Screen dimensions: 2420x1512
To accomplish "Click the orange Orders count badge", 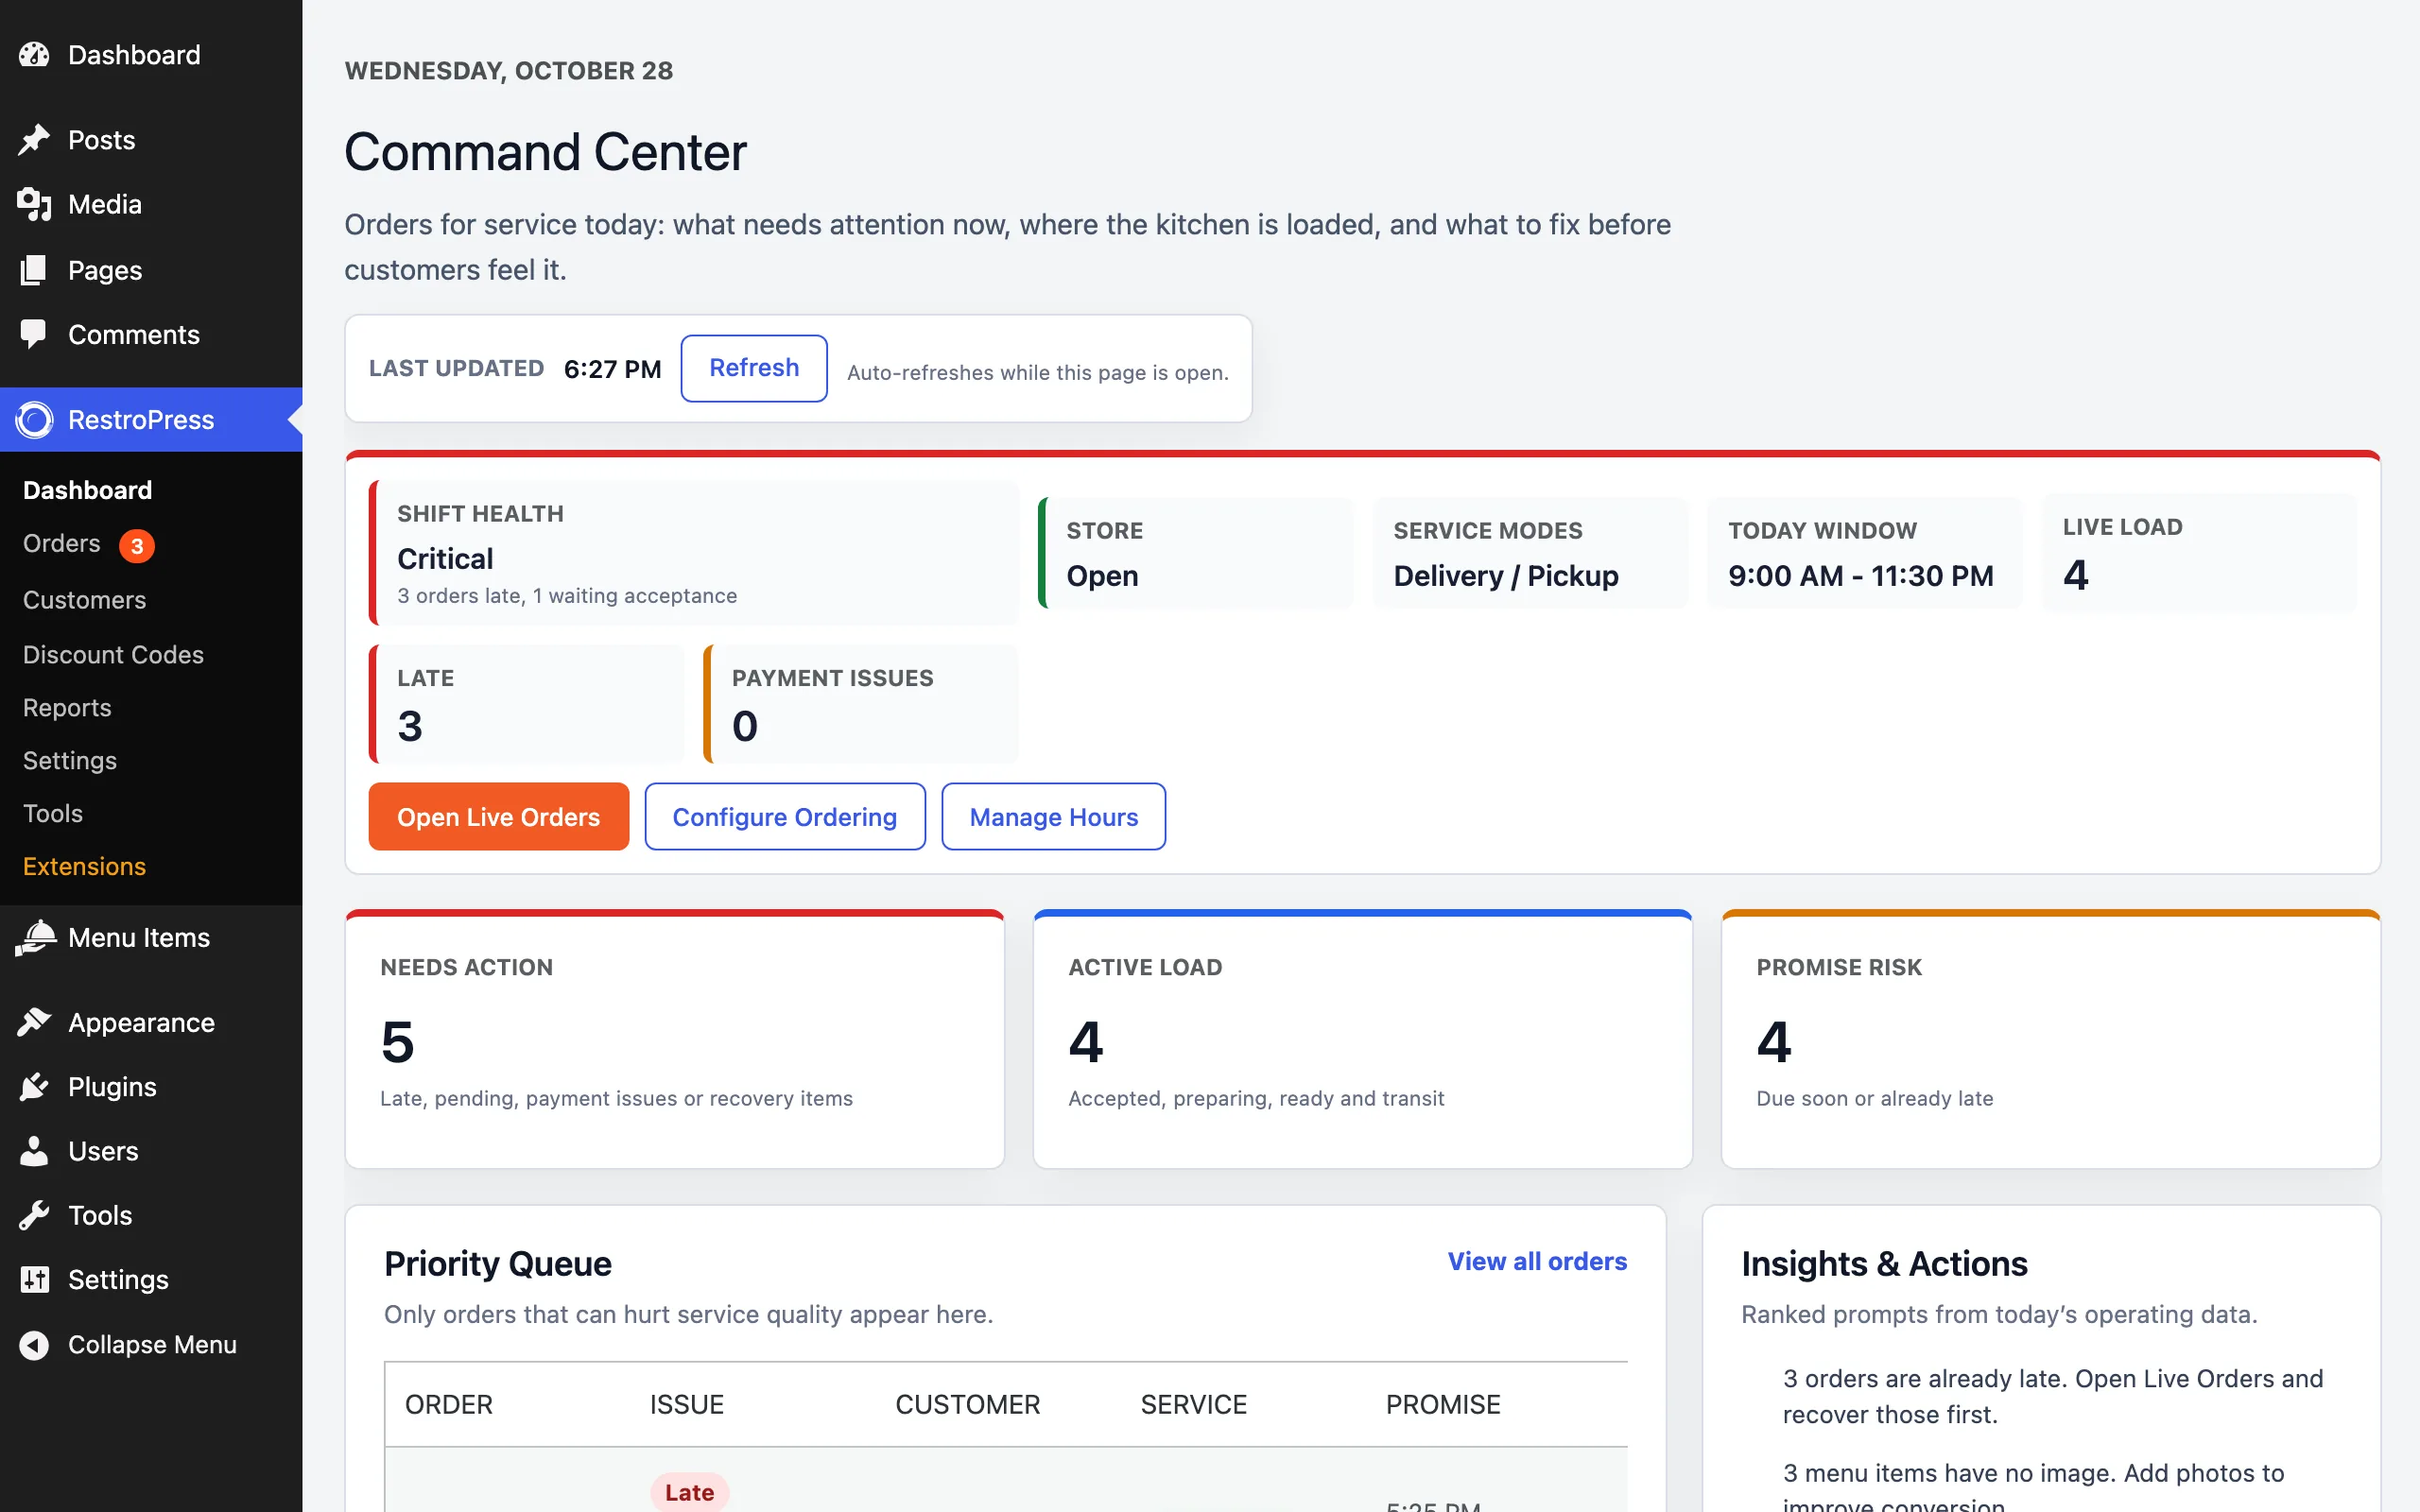I will (137, 546).
